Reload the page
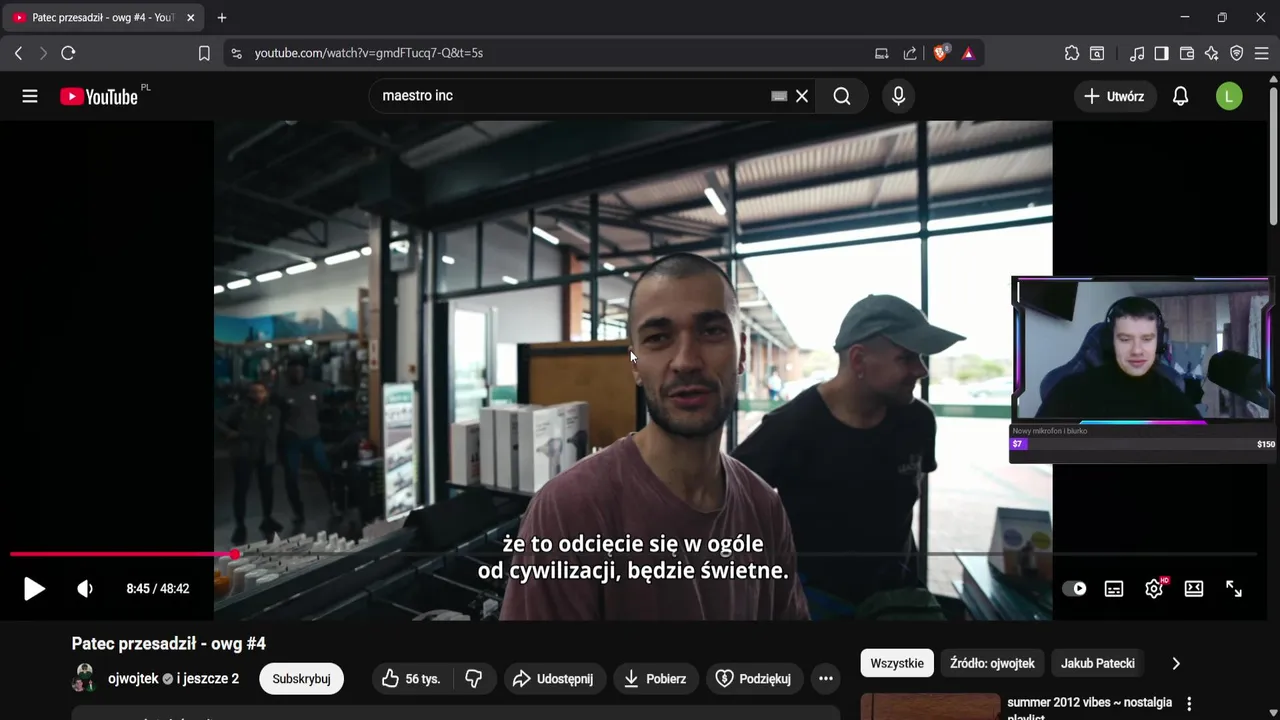Image resolution: width=1280 pixels, height=720 pixels. click(x=68, y=53)
